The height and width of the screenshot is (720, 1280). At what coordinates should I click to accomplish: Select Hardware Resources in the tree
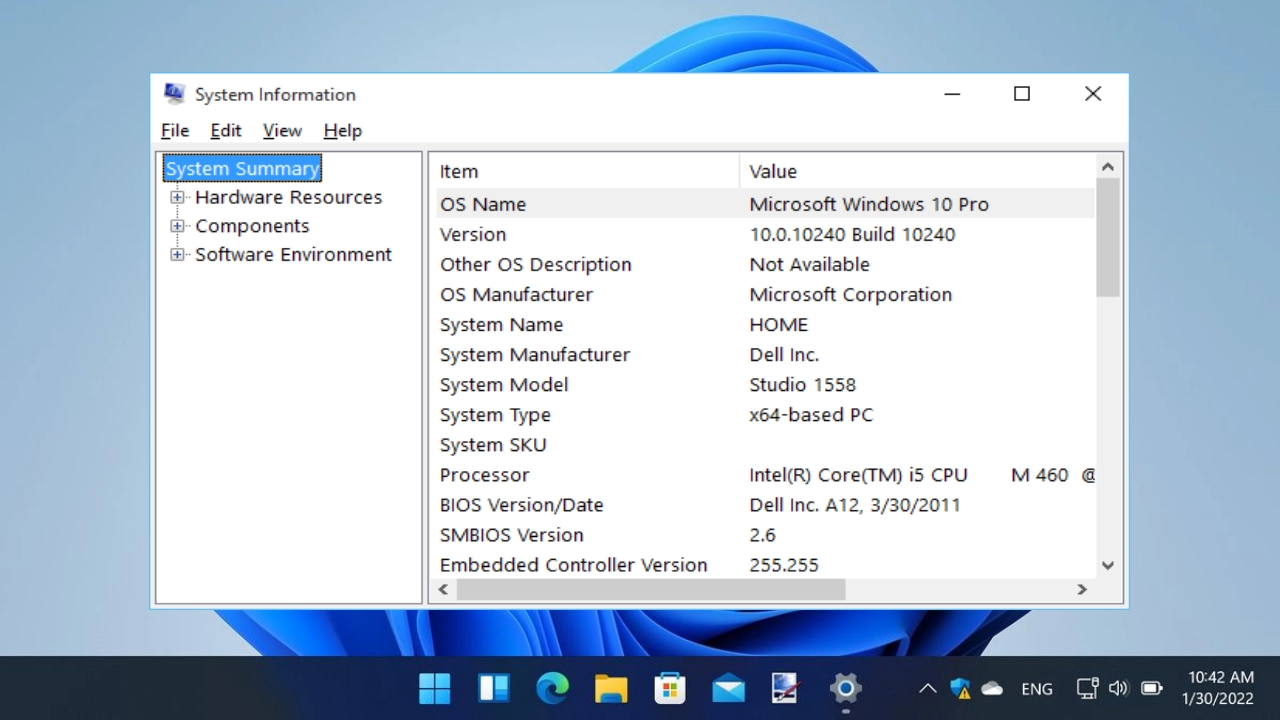click(x=288, y=197)
